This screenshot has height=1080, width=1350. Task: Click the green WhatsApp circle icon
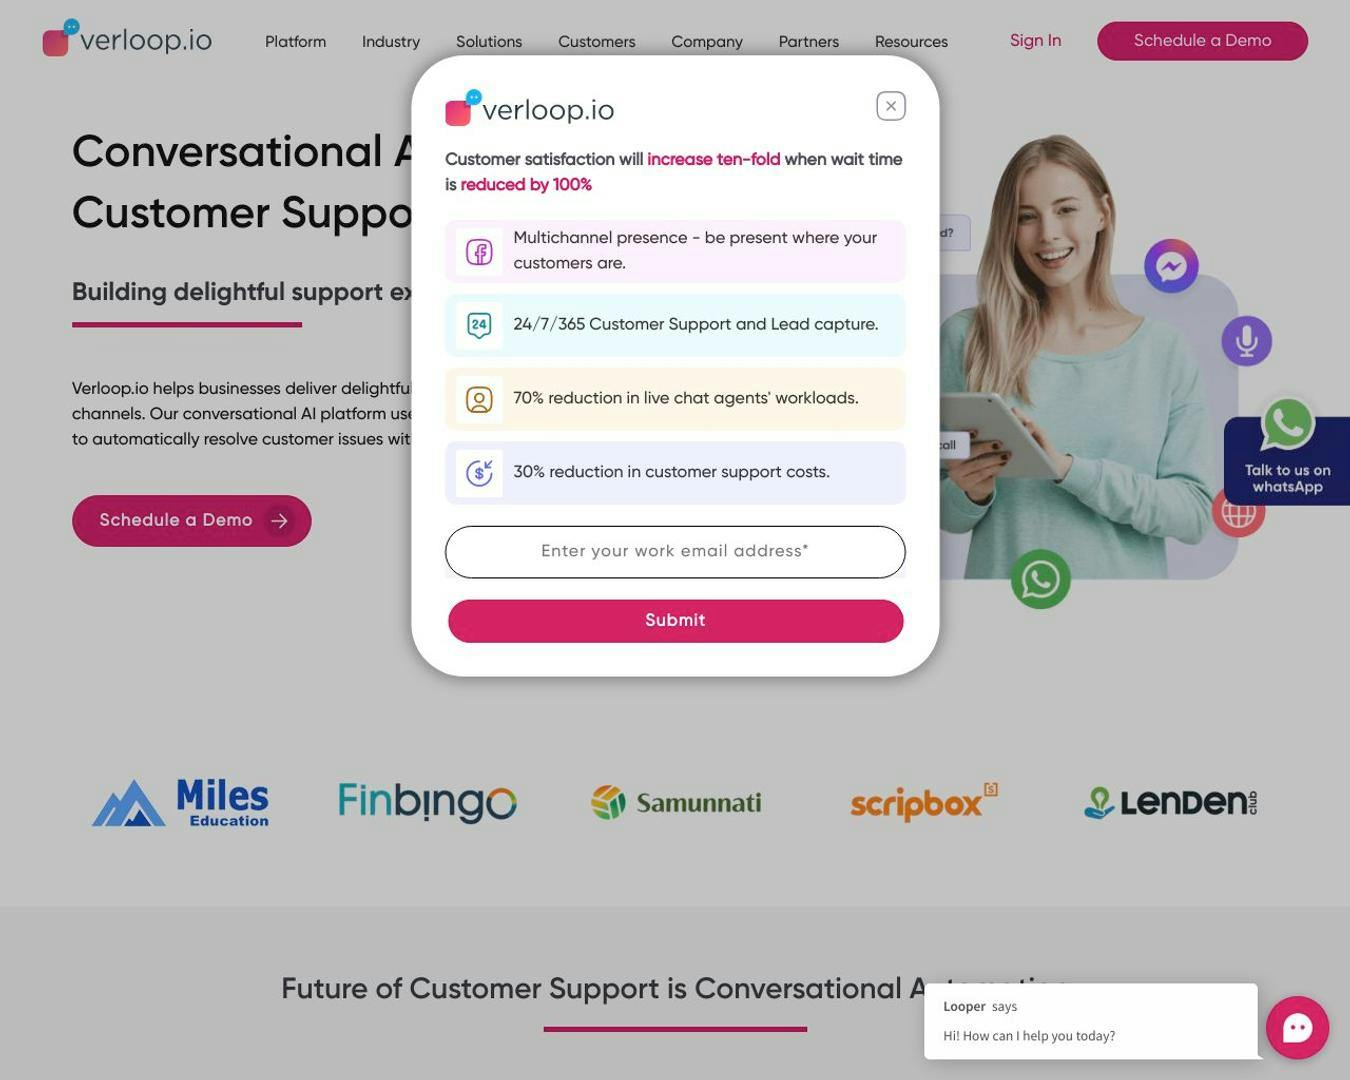[1040, 579]
